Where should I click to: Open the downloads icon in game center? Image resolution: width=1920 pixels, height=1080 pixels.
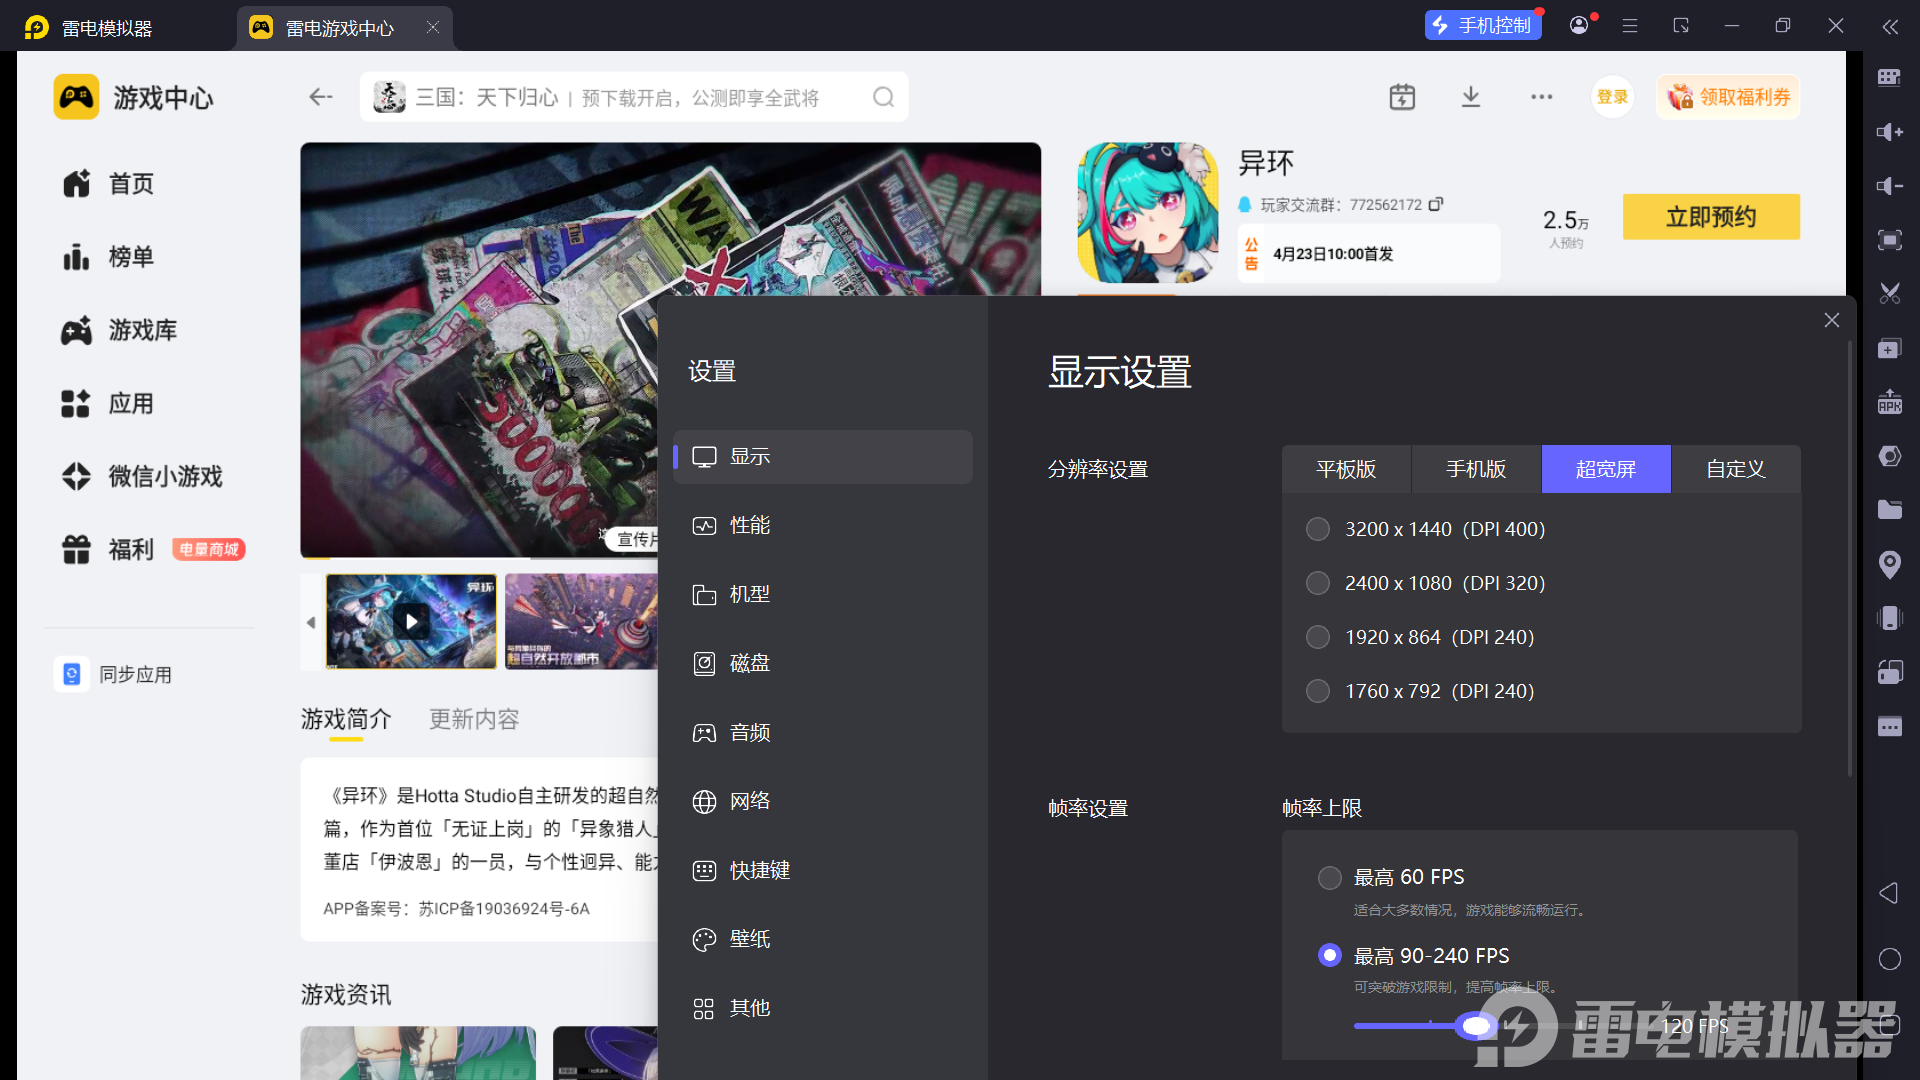pyautogui.click(x=1471, y=97)
